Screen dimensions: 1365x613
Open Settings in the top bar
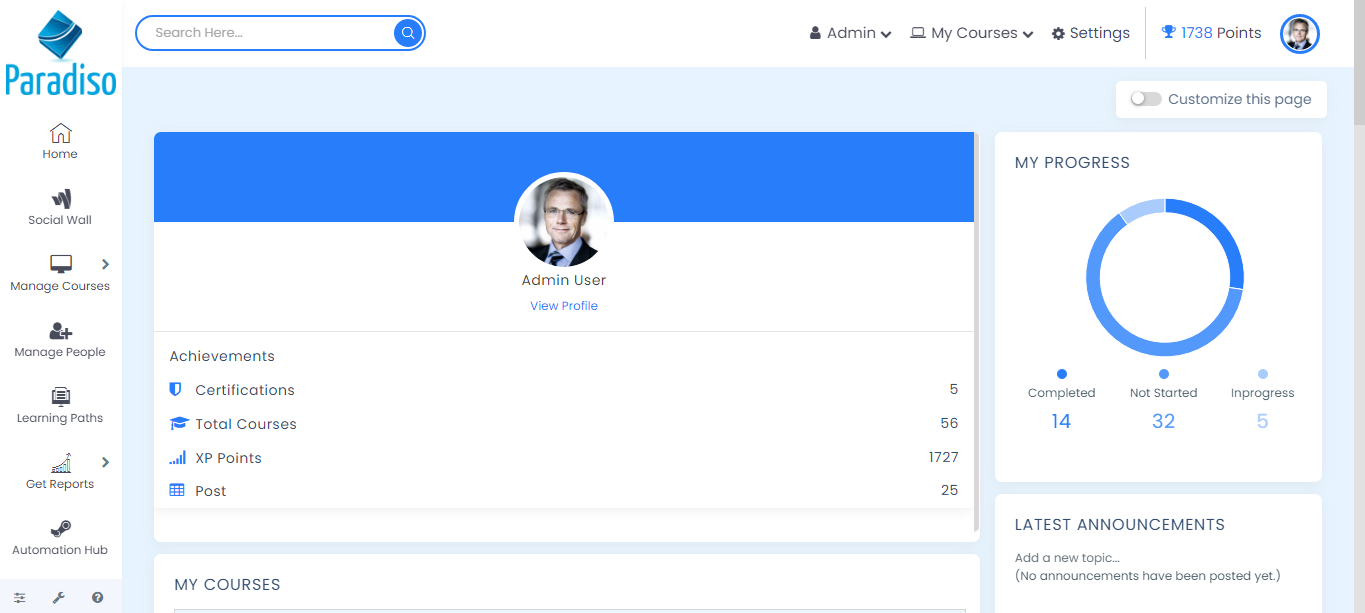pos(1090,33)
